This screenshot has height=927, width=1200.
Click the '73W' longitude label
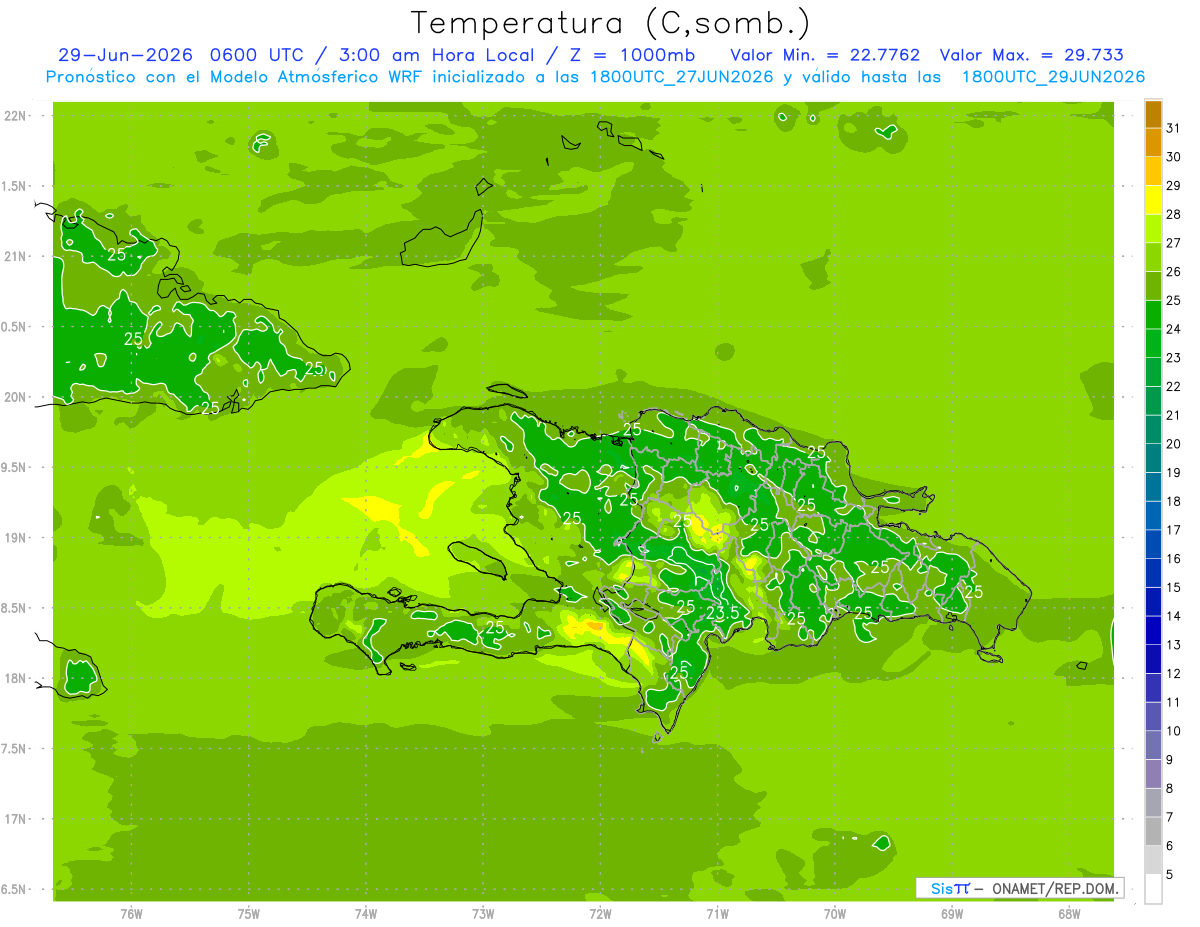click(483, 913)
